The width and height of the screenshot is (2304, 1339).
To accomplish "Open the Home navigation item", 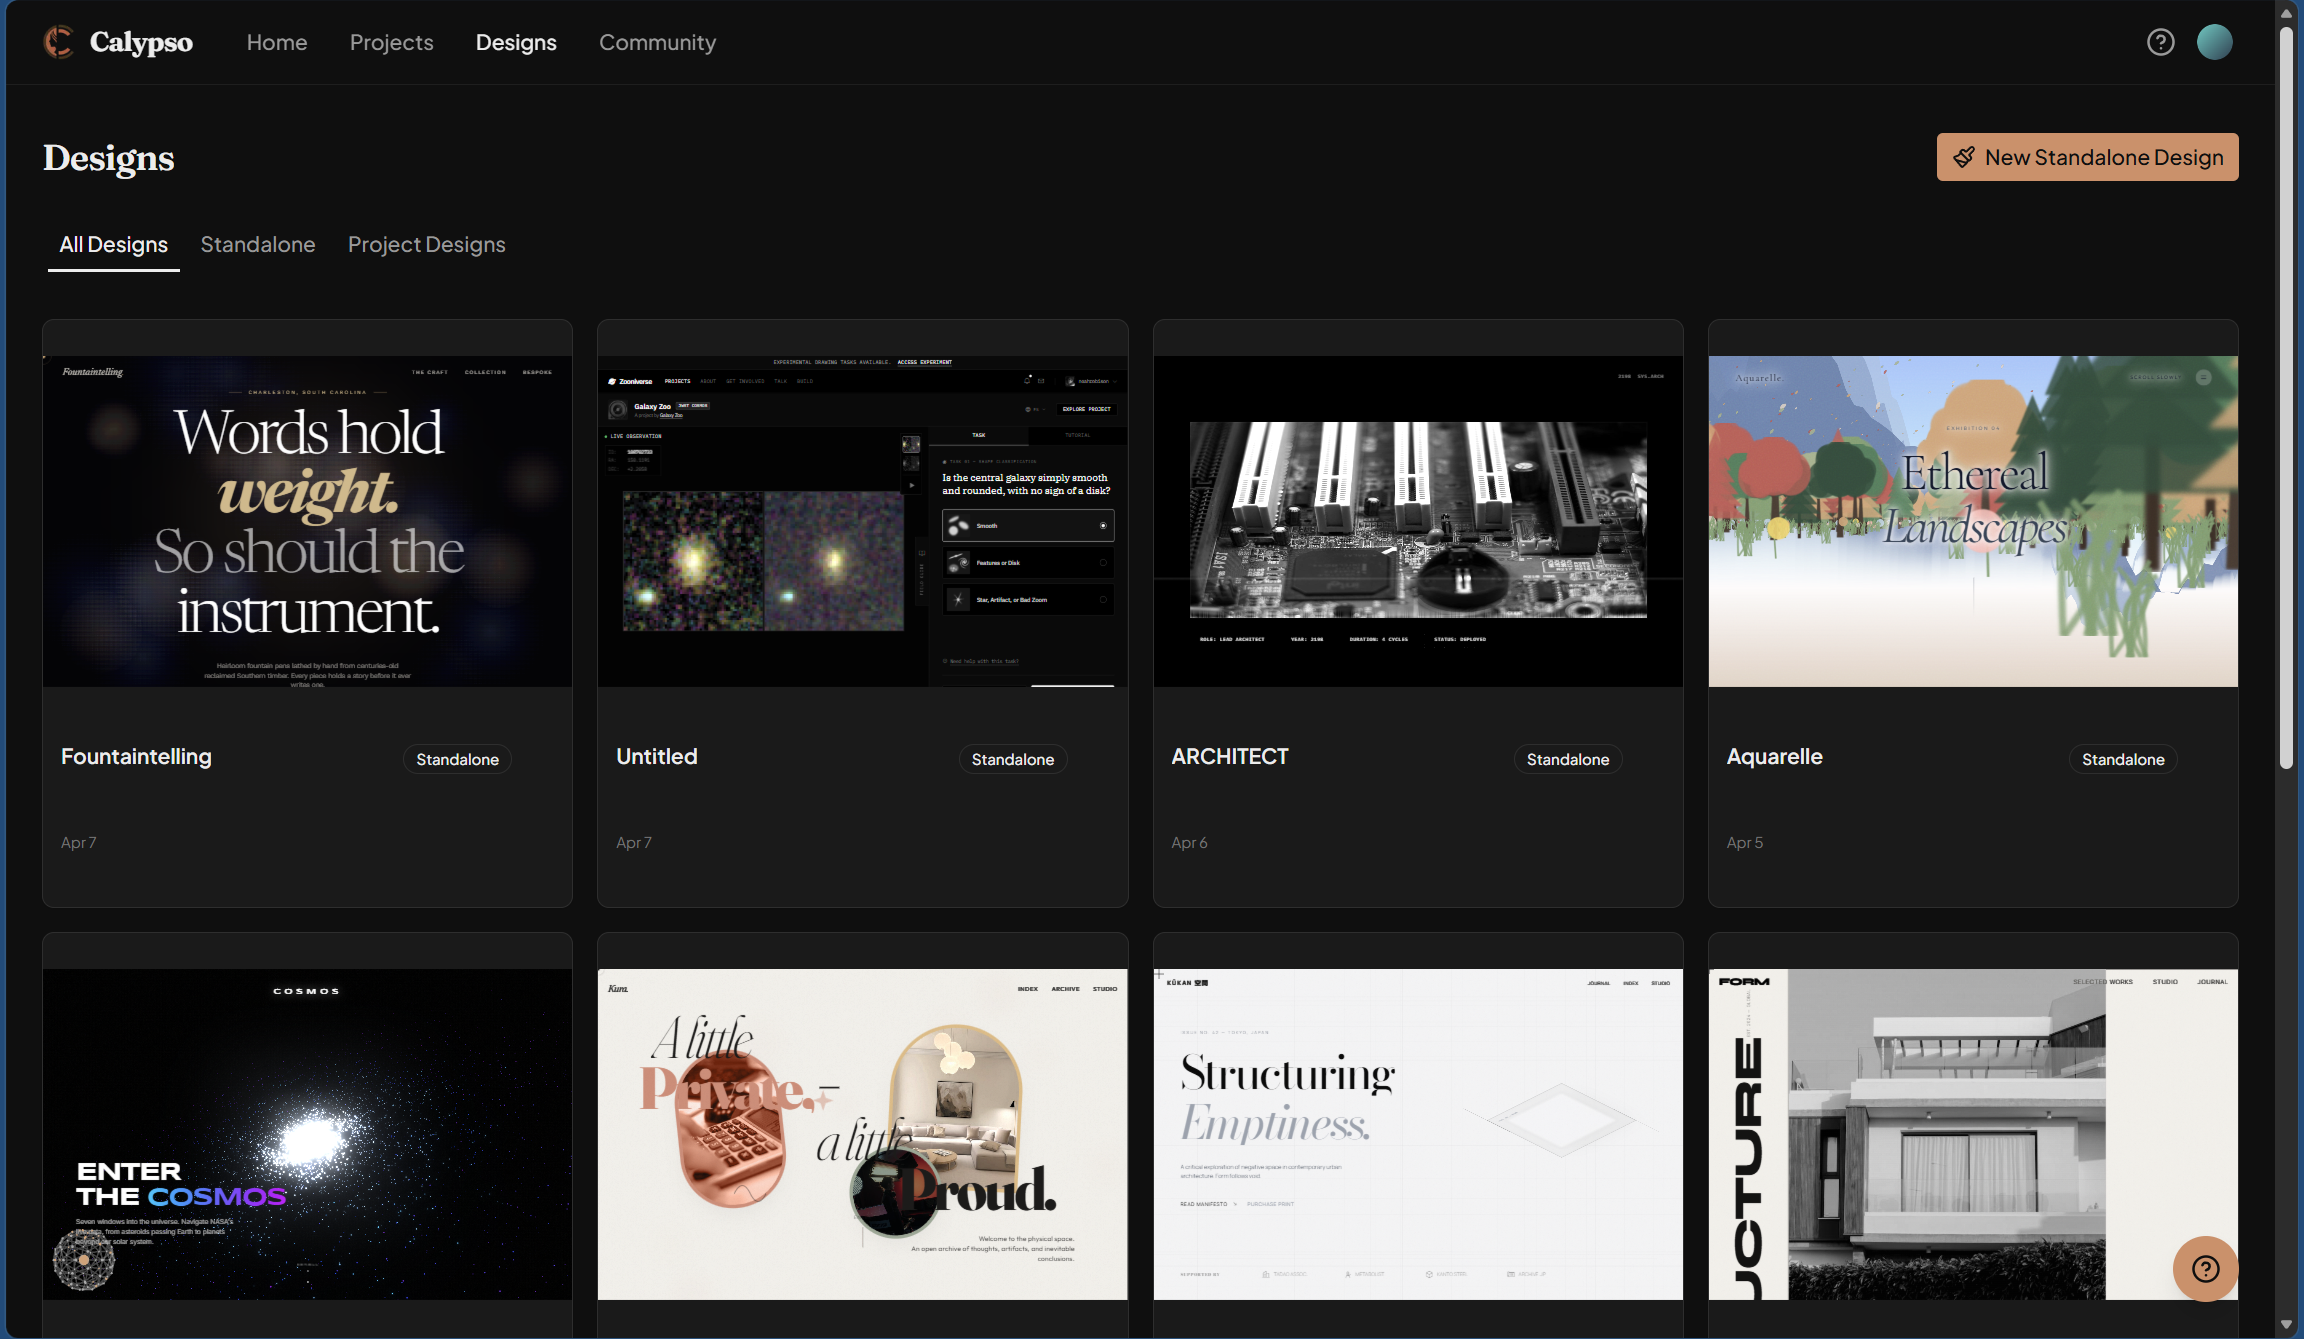I will [277, 42].
